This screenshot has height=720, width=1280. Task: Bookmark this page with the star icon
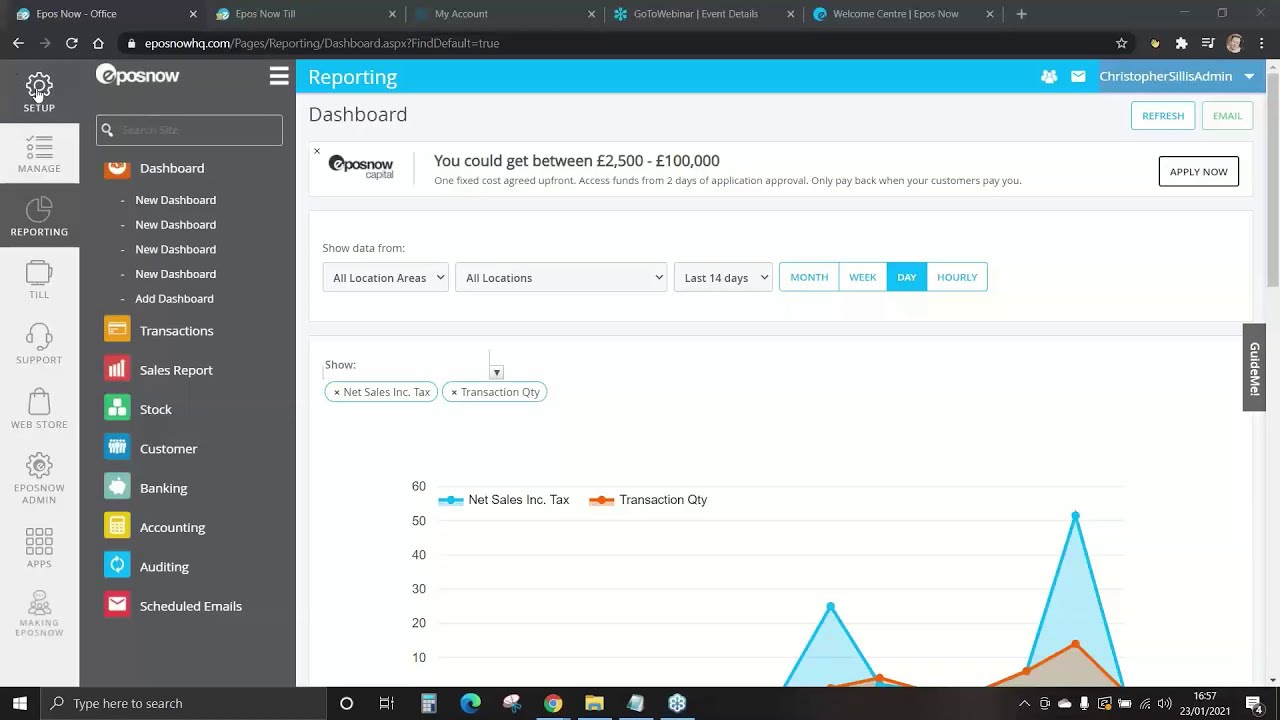pos(1121,43)
